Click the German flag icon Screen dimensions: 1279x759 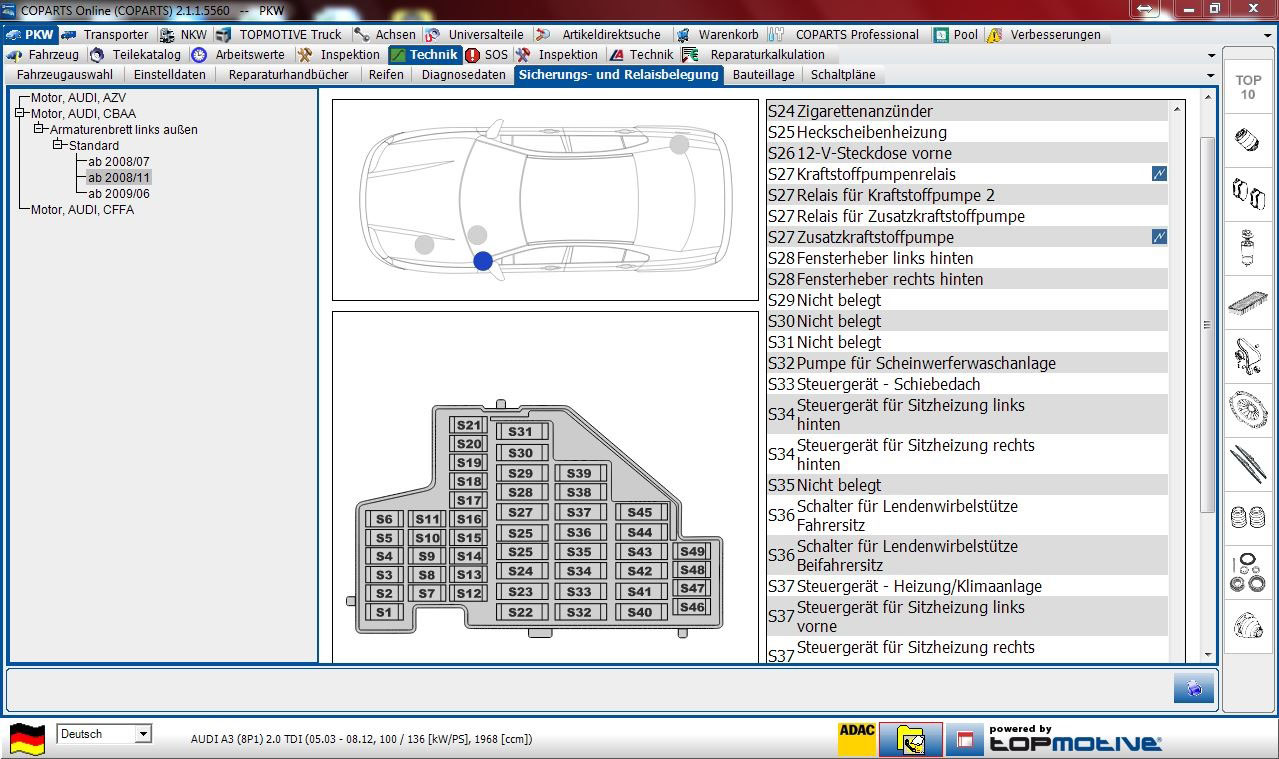click(27, 739)
